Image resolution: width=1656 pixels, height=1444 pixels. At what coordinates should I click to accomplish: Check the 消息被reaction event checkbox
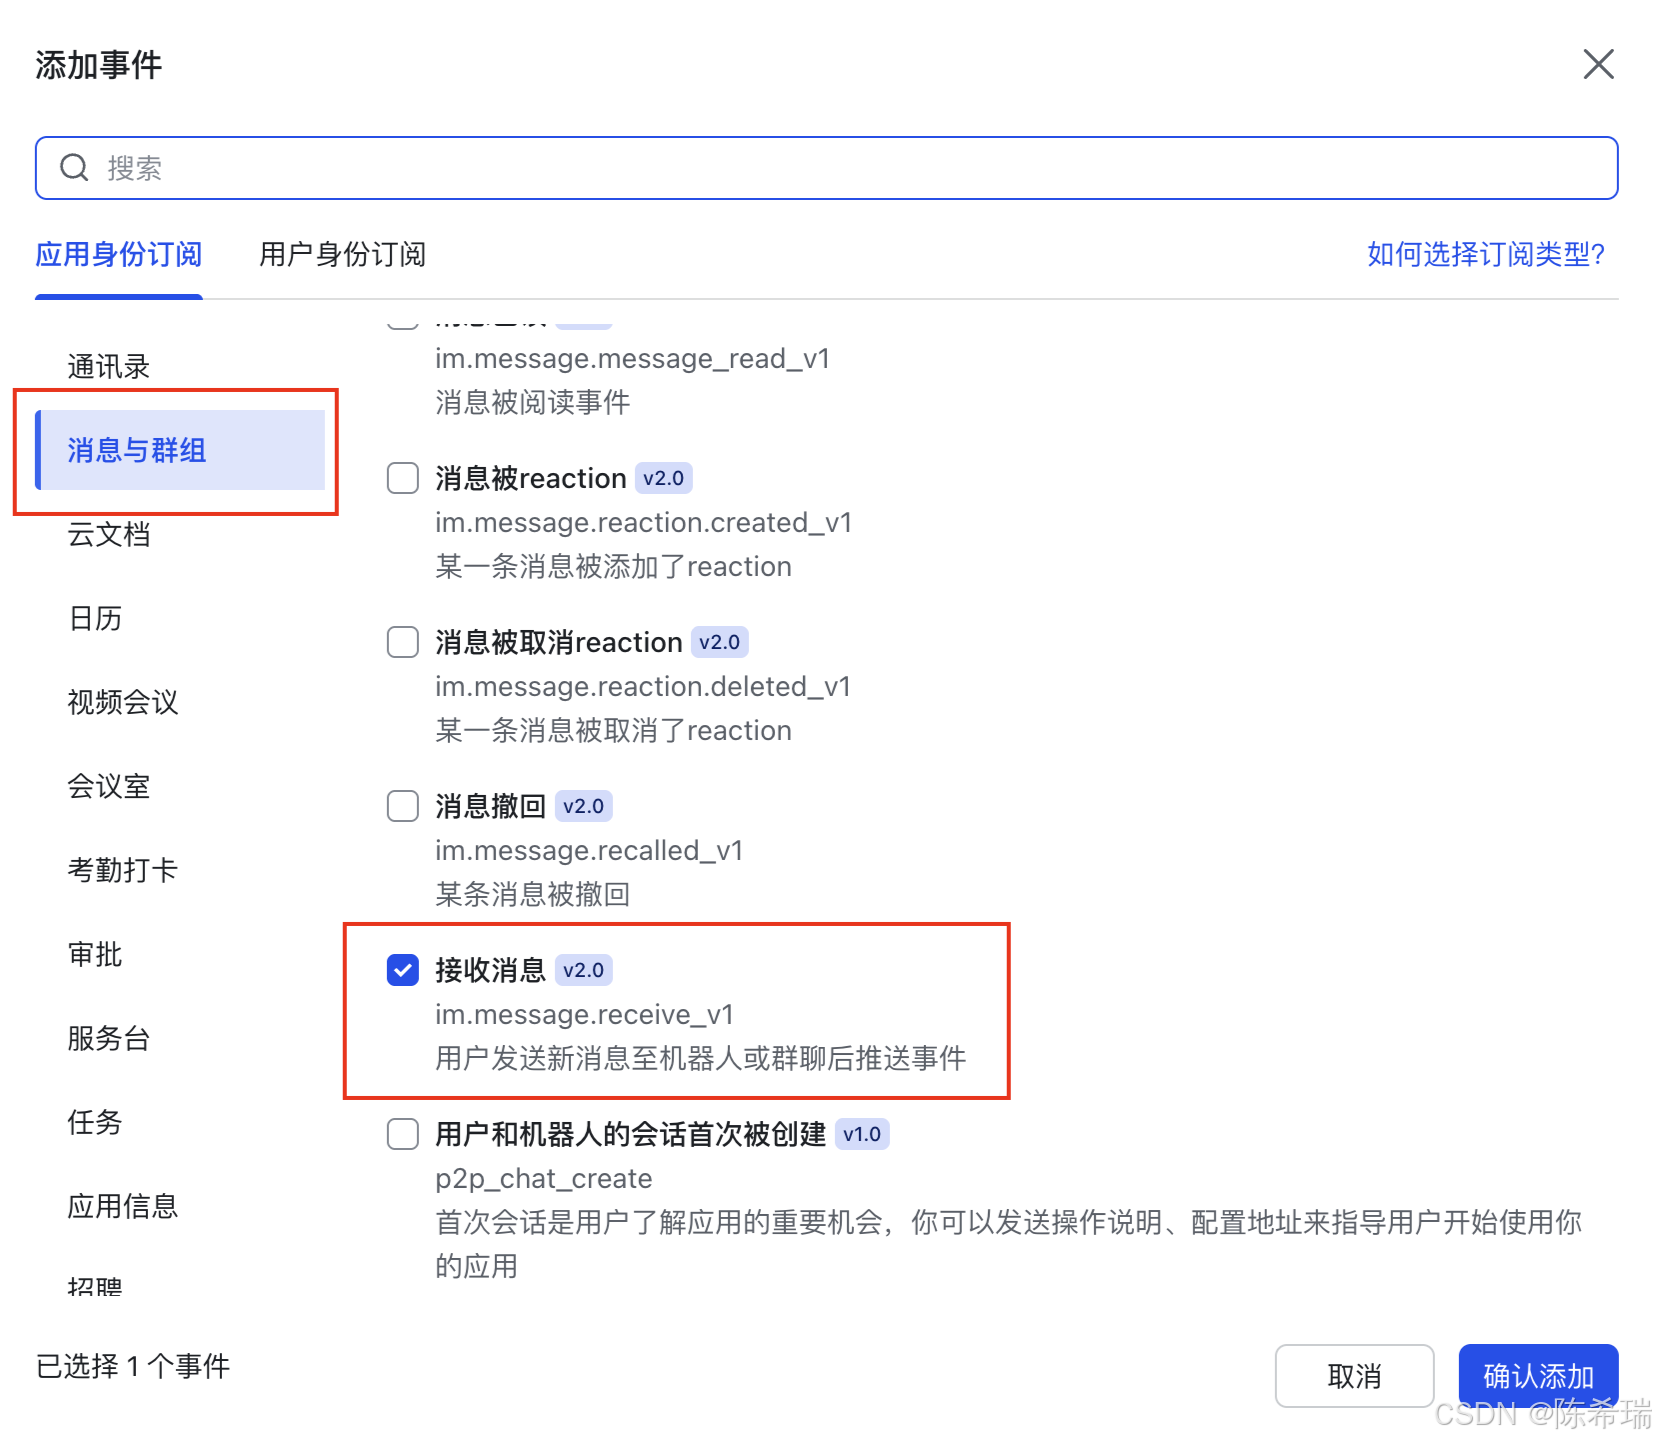pyautogui.click(x=402, y=478)
